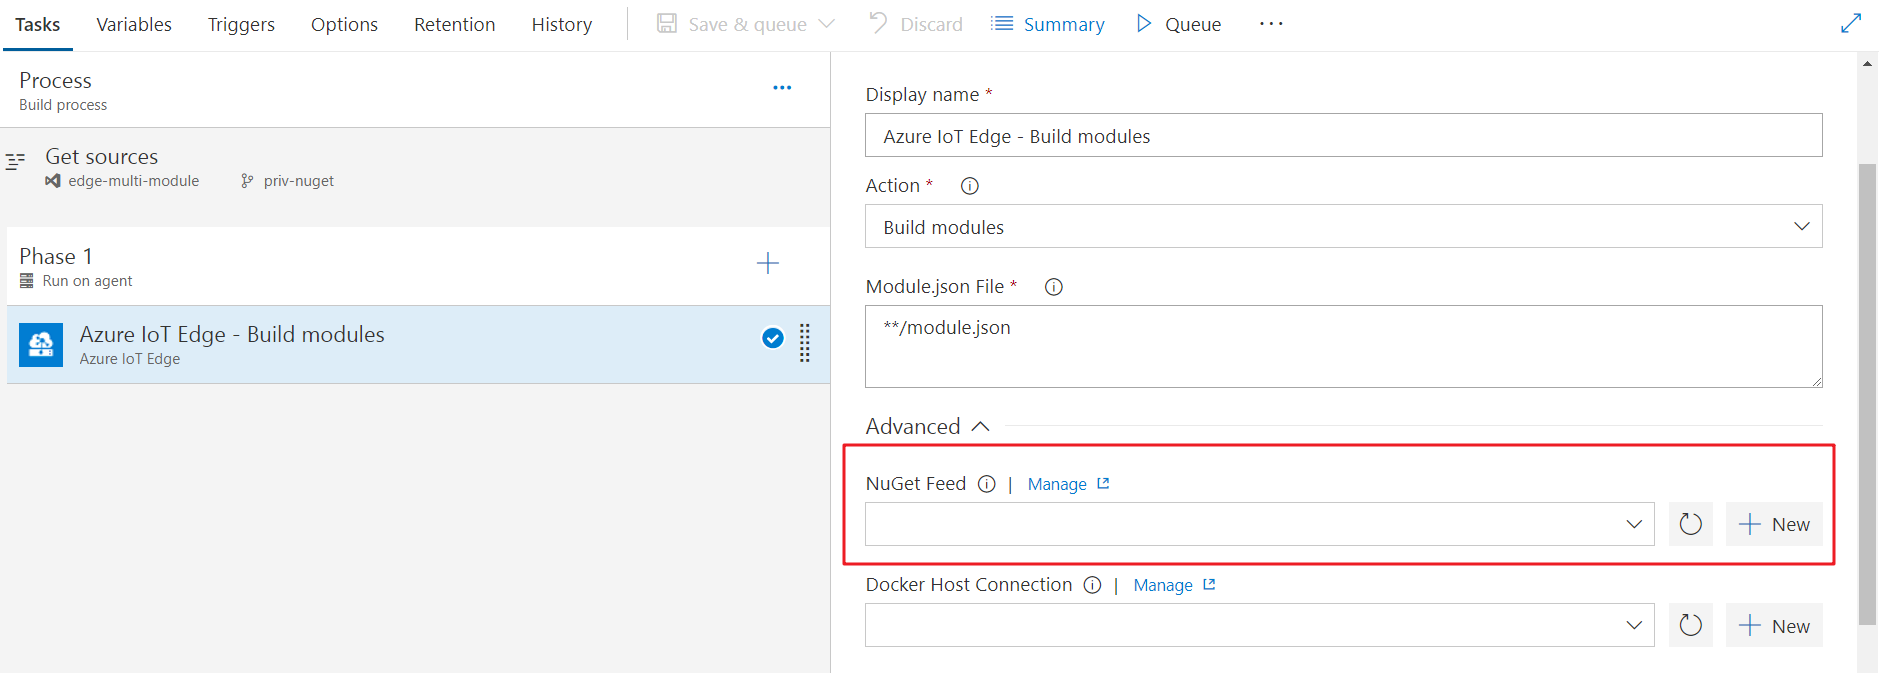The height and width of the screenshot is (673, 1889).
Task: Open the Triggers tab
Action: 241,24
